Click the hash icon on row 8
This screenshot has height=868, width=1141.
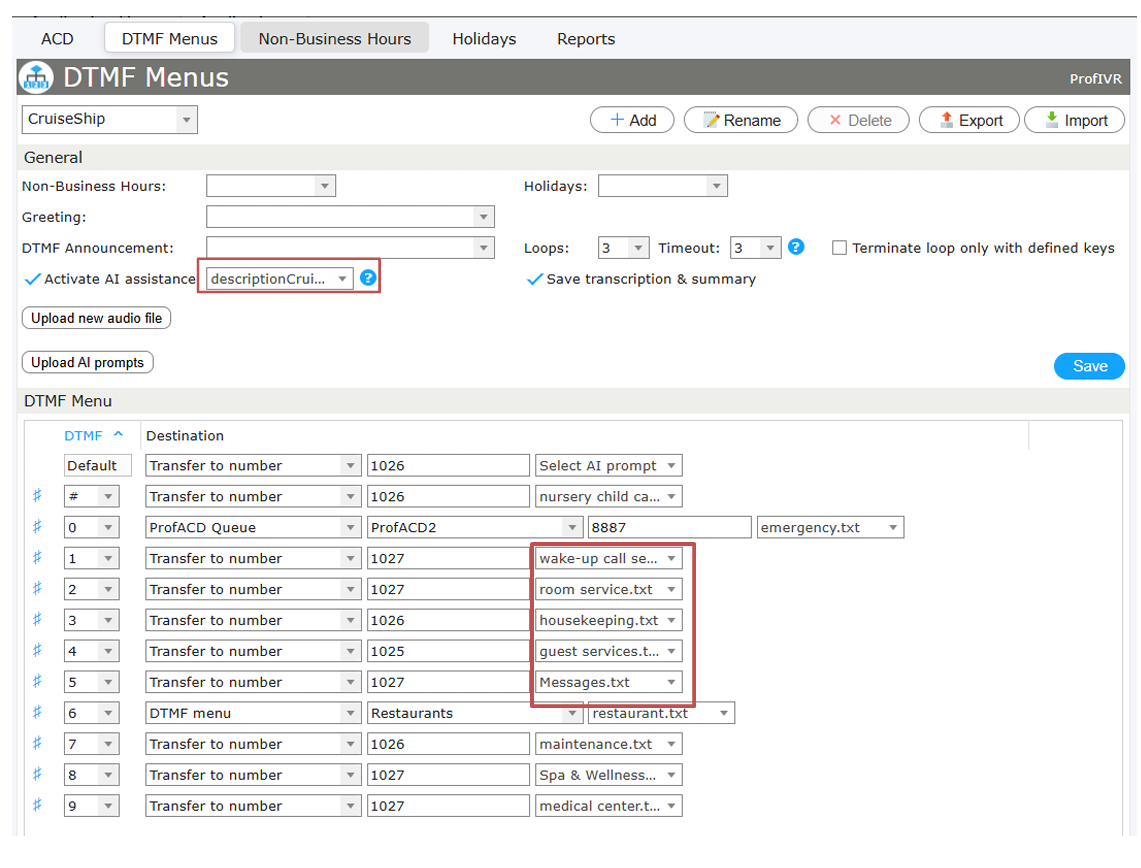37,774
